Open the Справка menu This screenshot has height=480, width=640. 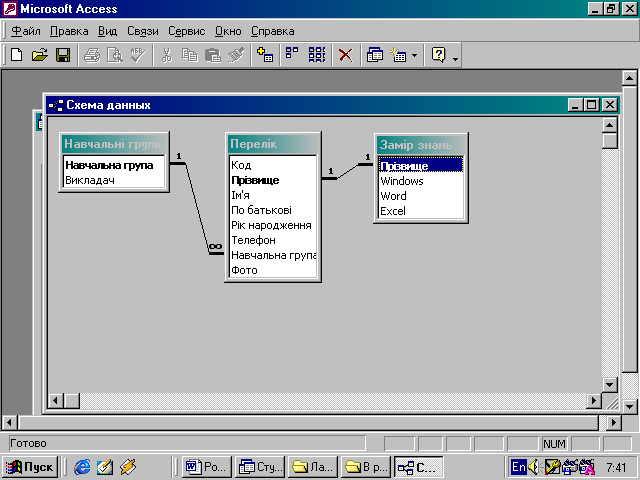273,31
